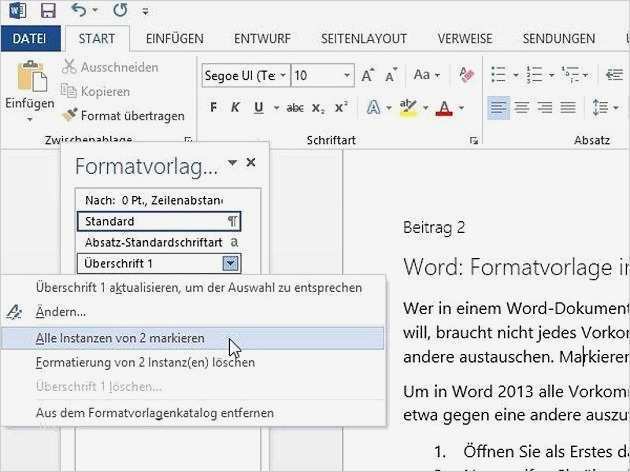The height and width of the screenshot is (472, 630).
Task: Click the Save icon in quick access toolbar
Action: click(x=48, y=10)
